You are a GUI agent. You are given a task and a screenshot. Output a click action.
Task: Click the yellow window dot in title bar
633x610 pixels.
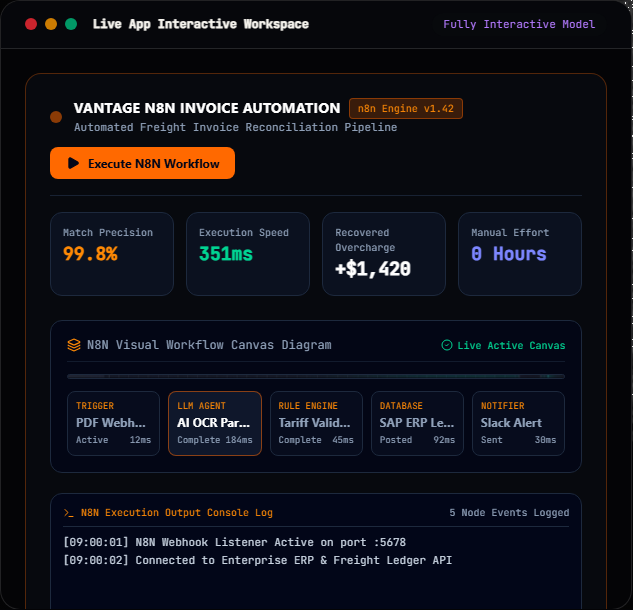[51, 24]
